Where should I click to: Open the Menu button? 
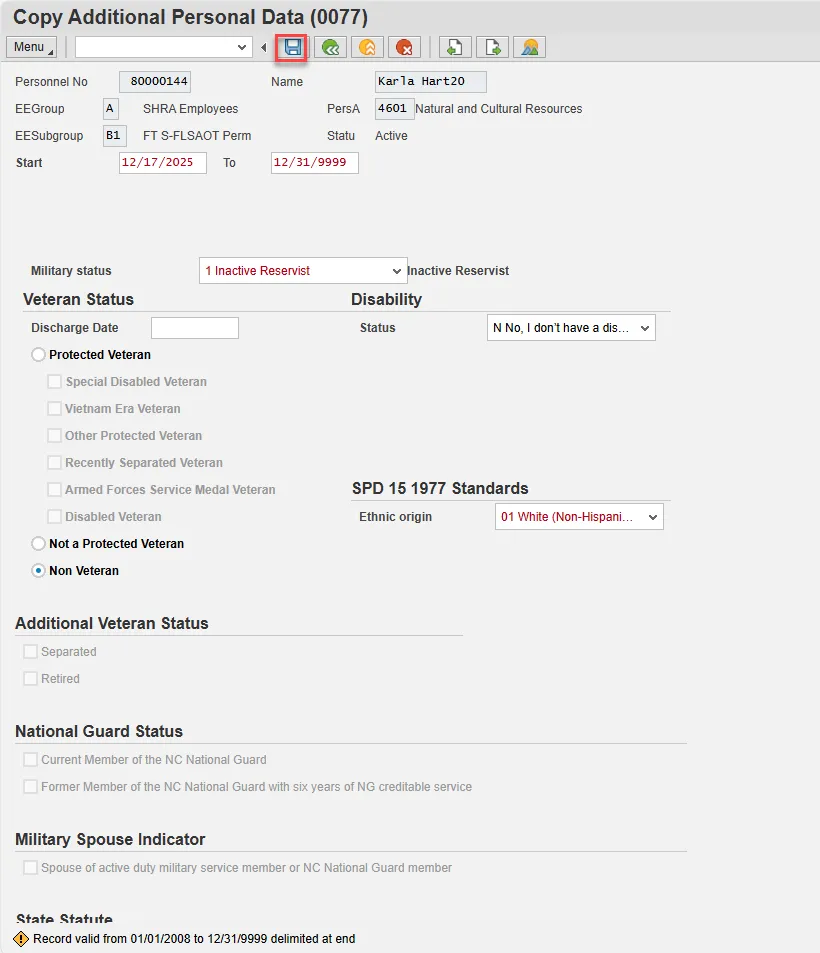click(31, 47)
